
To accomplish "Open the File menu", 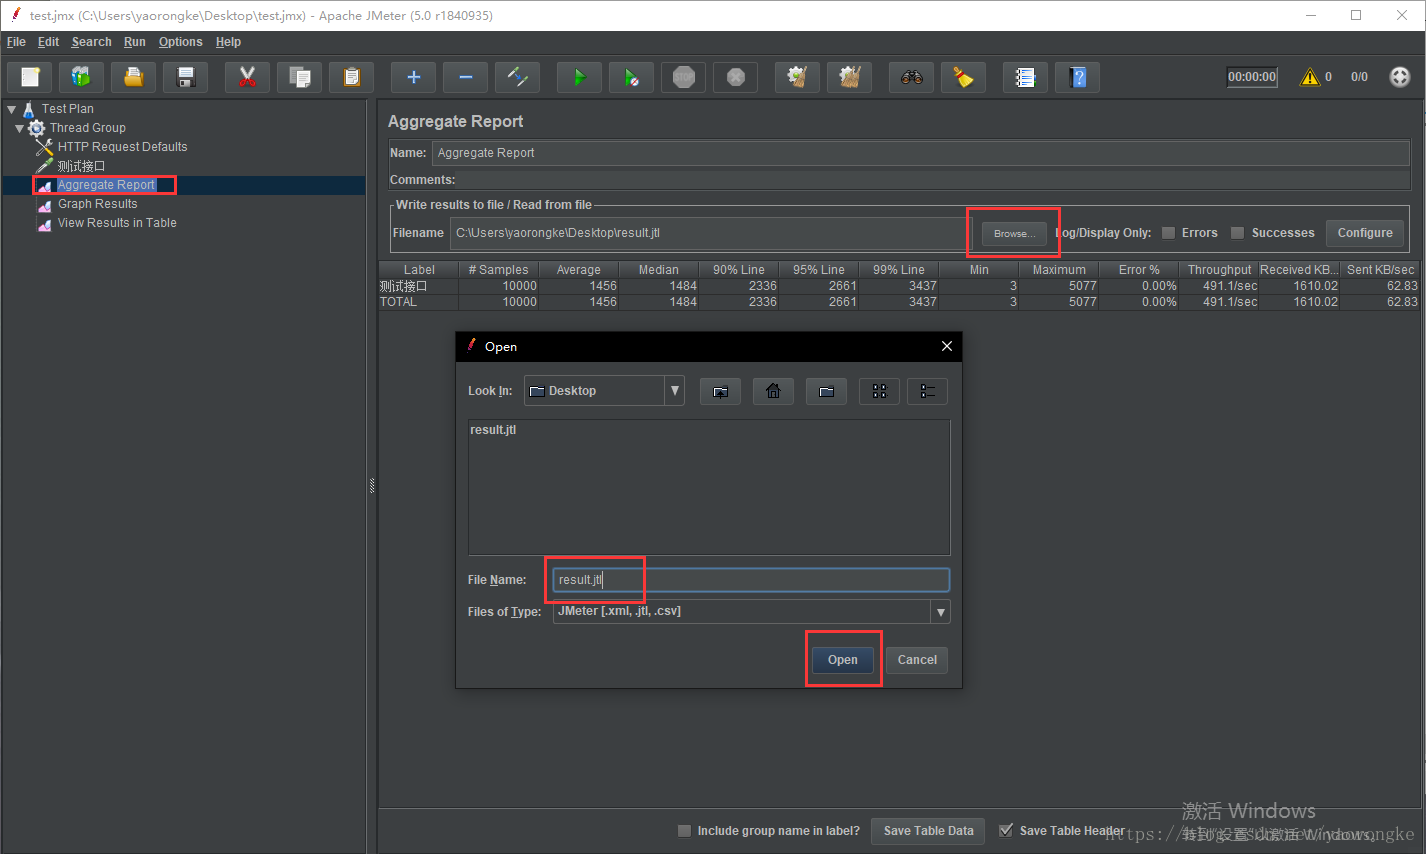I will (16, 42).
